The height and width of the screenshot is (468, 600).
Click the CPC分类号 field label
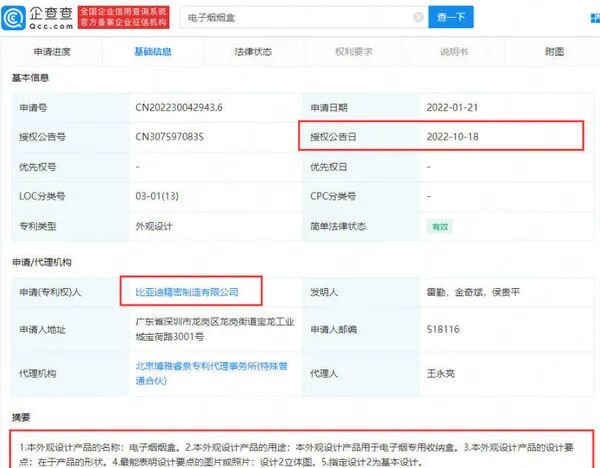tap(333, 196)
